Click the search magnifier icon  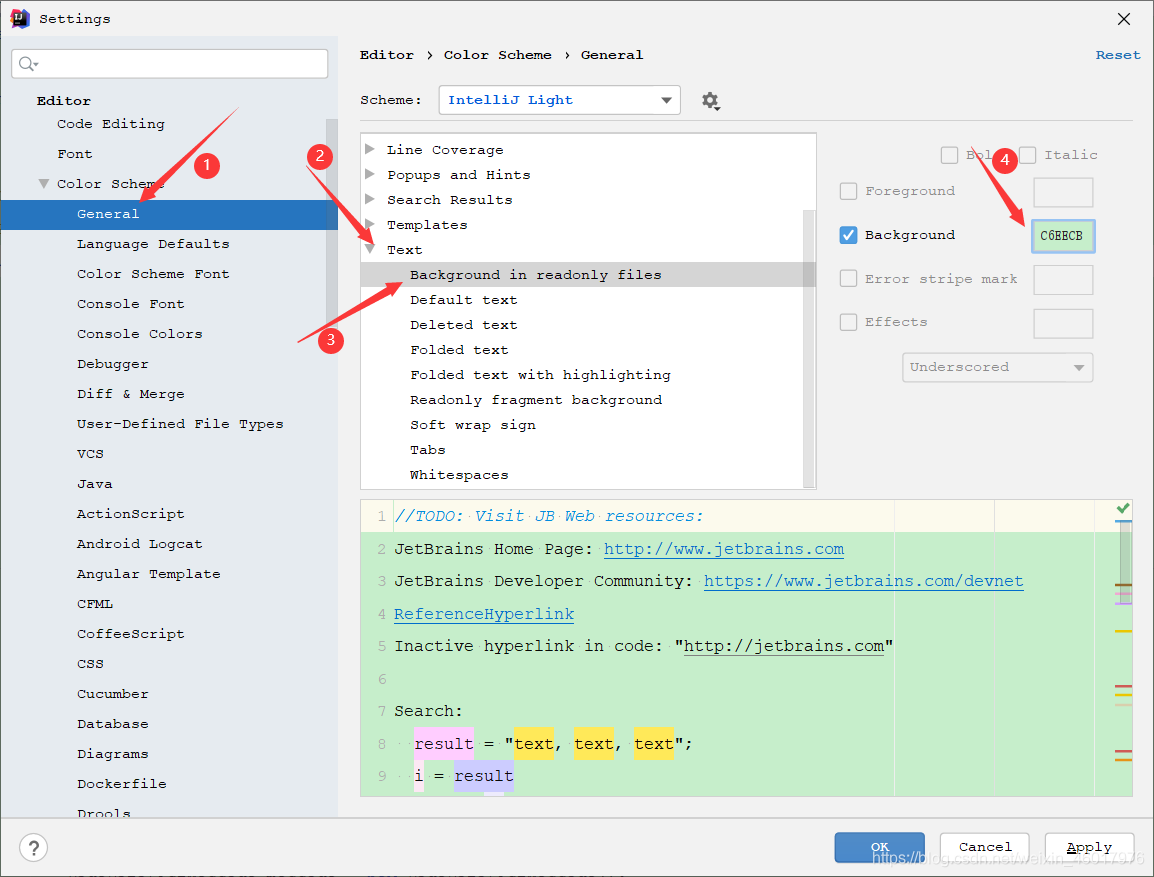26,64
